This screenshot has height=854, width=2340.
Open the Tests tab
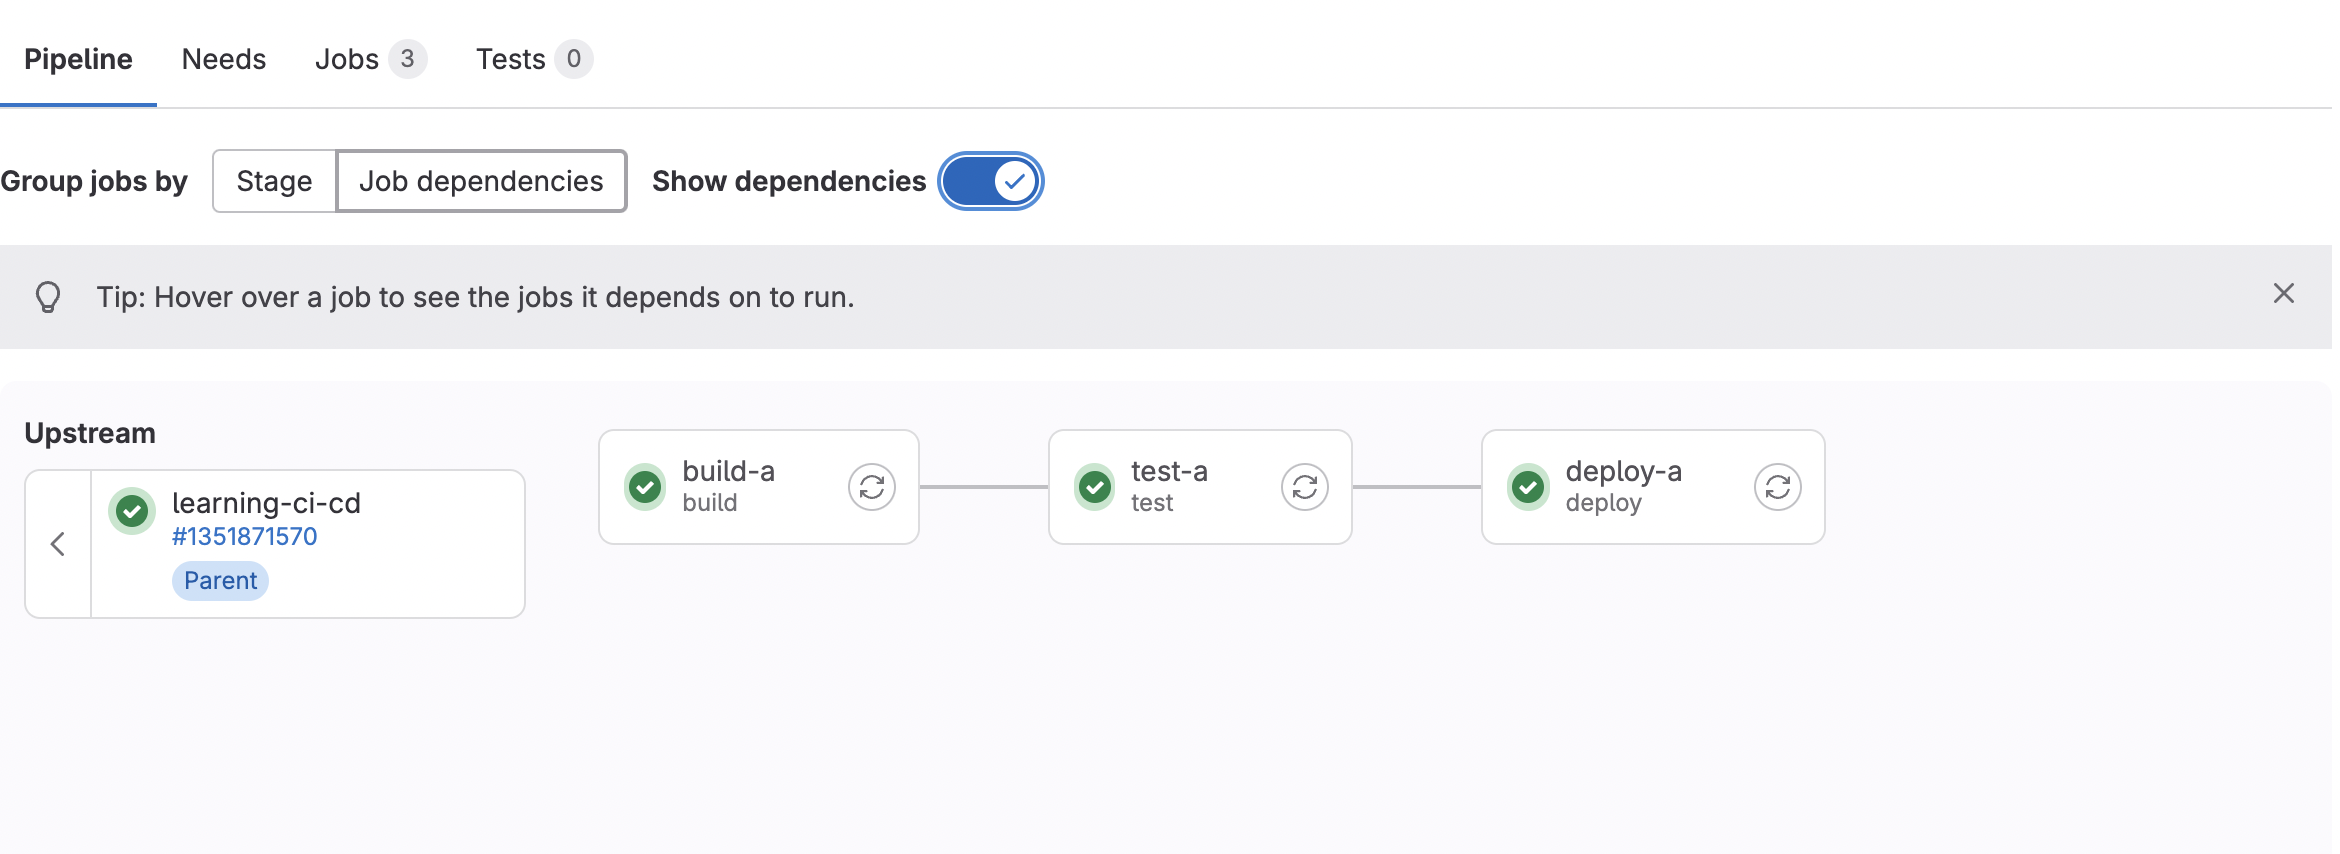coord(509,59)
